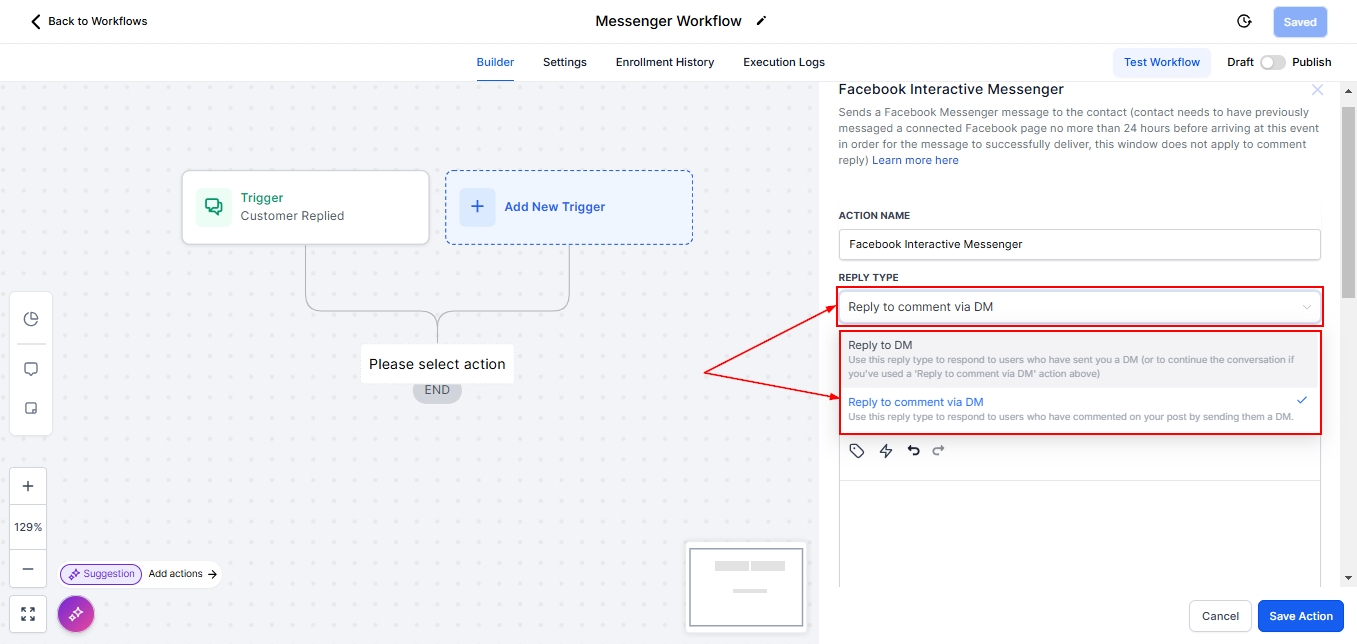Screen dimensions: 1357x644
Task: Click the pencil icon to rename workflow
Action: (762, 21)
